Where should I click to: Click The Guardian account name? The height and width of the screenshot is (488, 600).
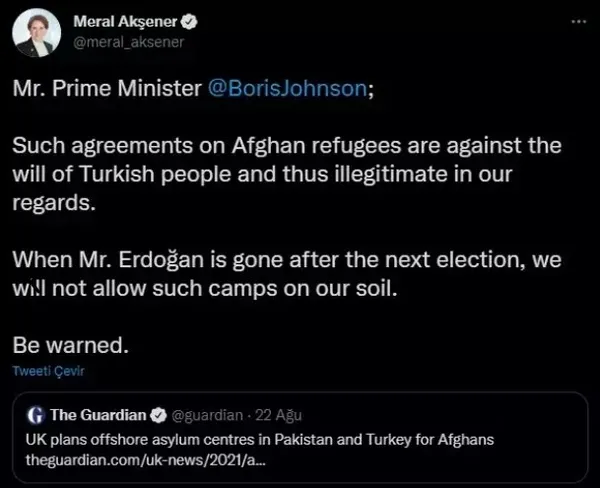(x=98, y=414)
